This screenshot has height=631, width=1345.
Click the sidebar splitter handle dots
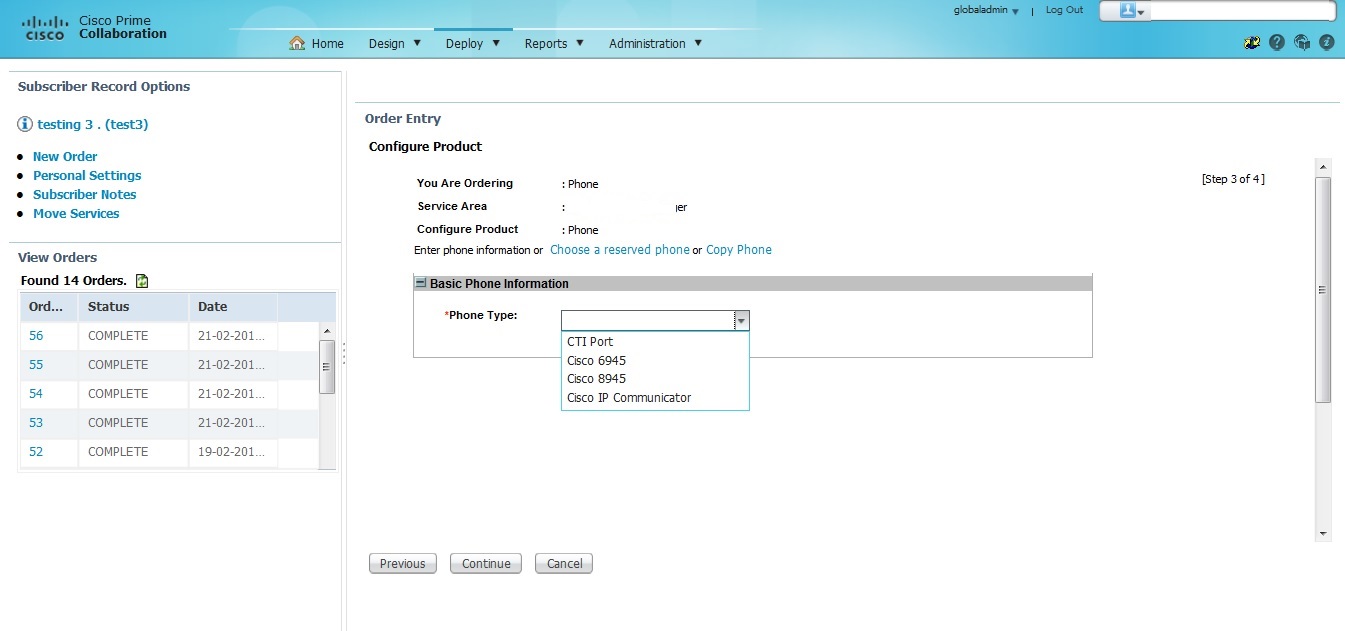pos(344,353)
